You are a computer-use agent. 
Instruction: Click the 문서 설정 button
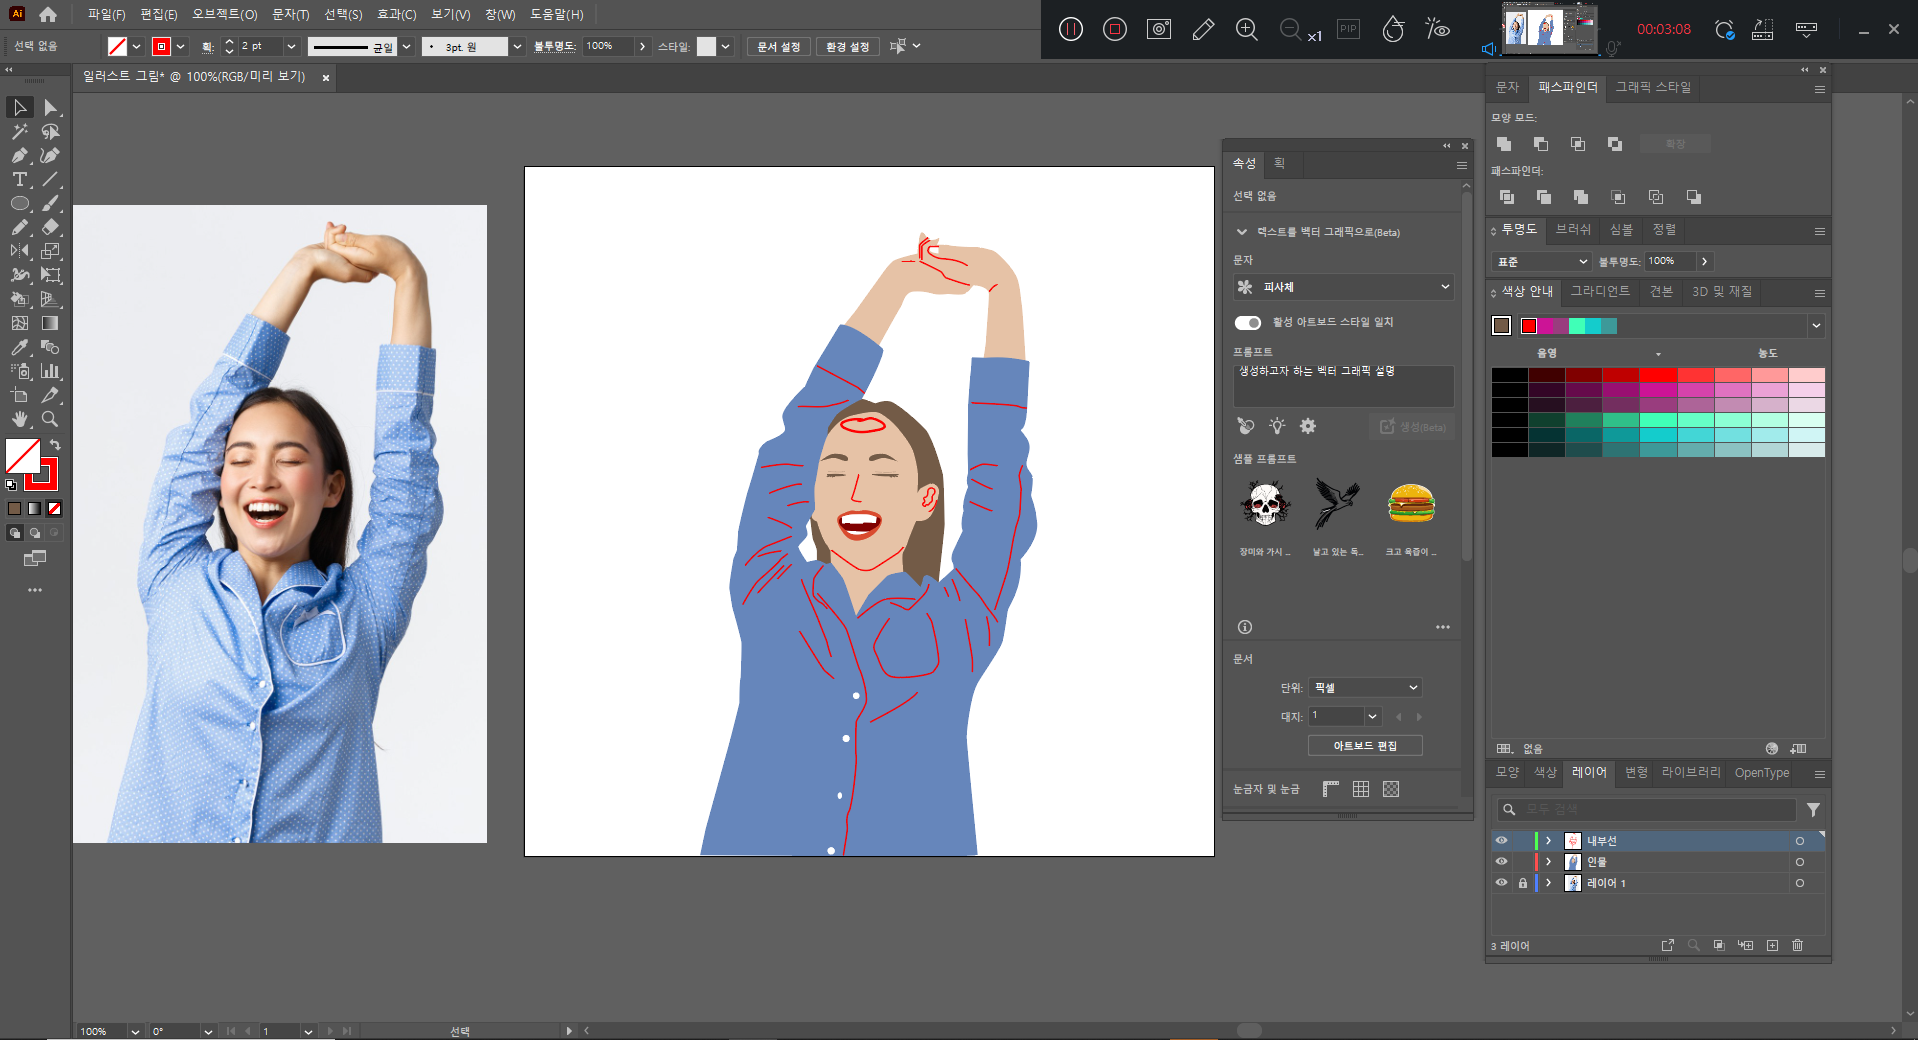(778, 47)
